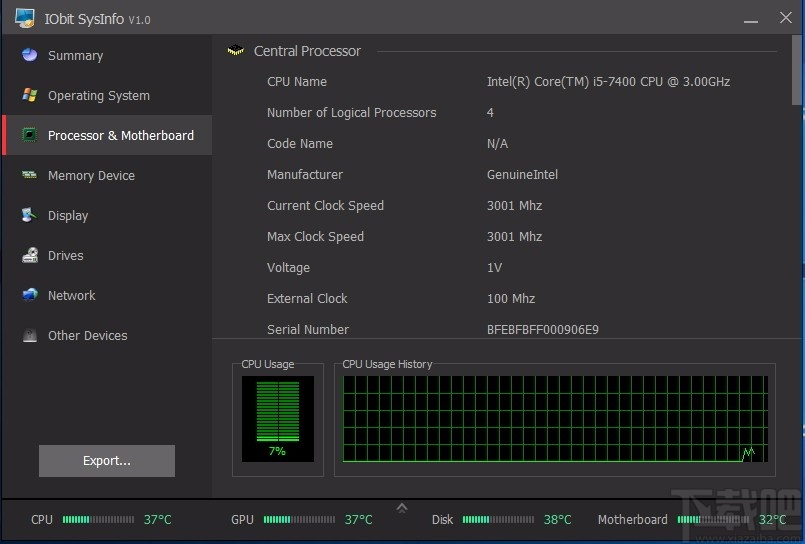Screen dimensions: 805x544
Task: Click the GPU temperature level bar
Action: (x=299, y=520)
